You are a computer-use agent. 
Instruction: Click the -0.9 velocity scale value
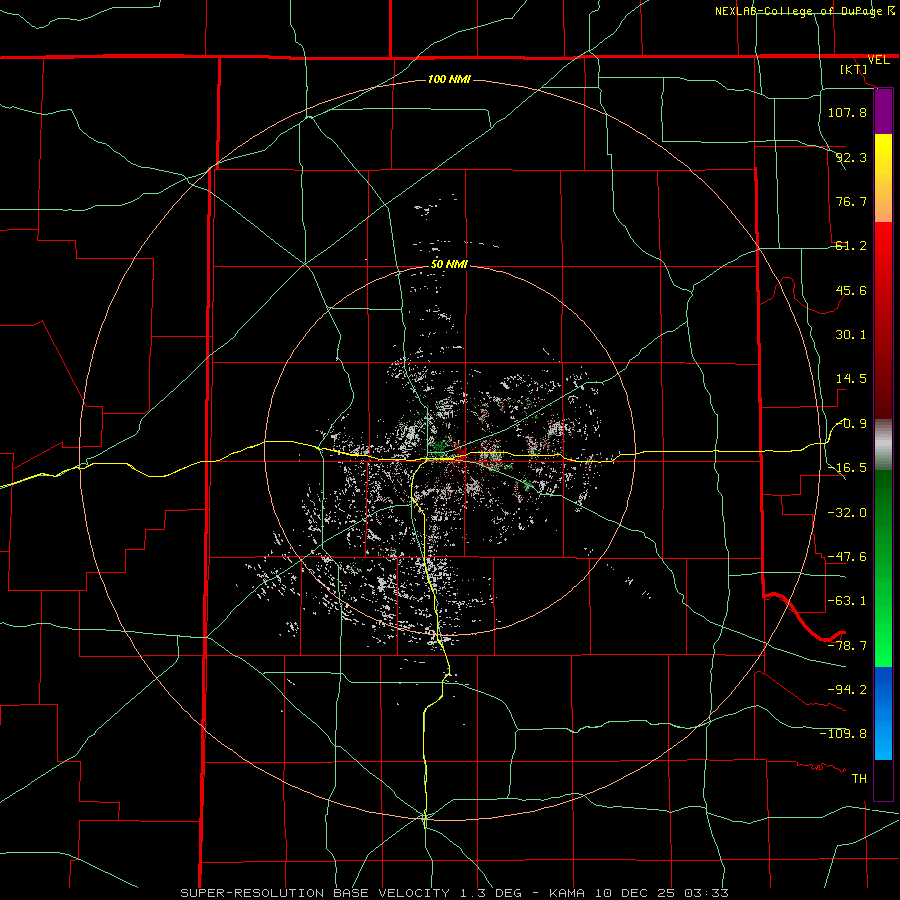click(852, 424)
